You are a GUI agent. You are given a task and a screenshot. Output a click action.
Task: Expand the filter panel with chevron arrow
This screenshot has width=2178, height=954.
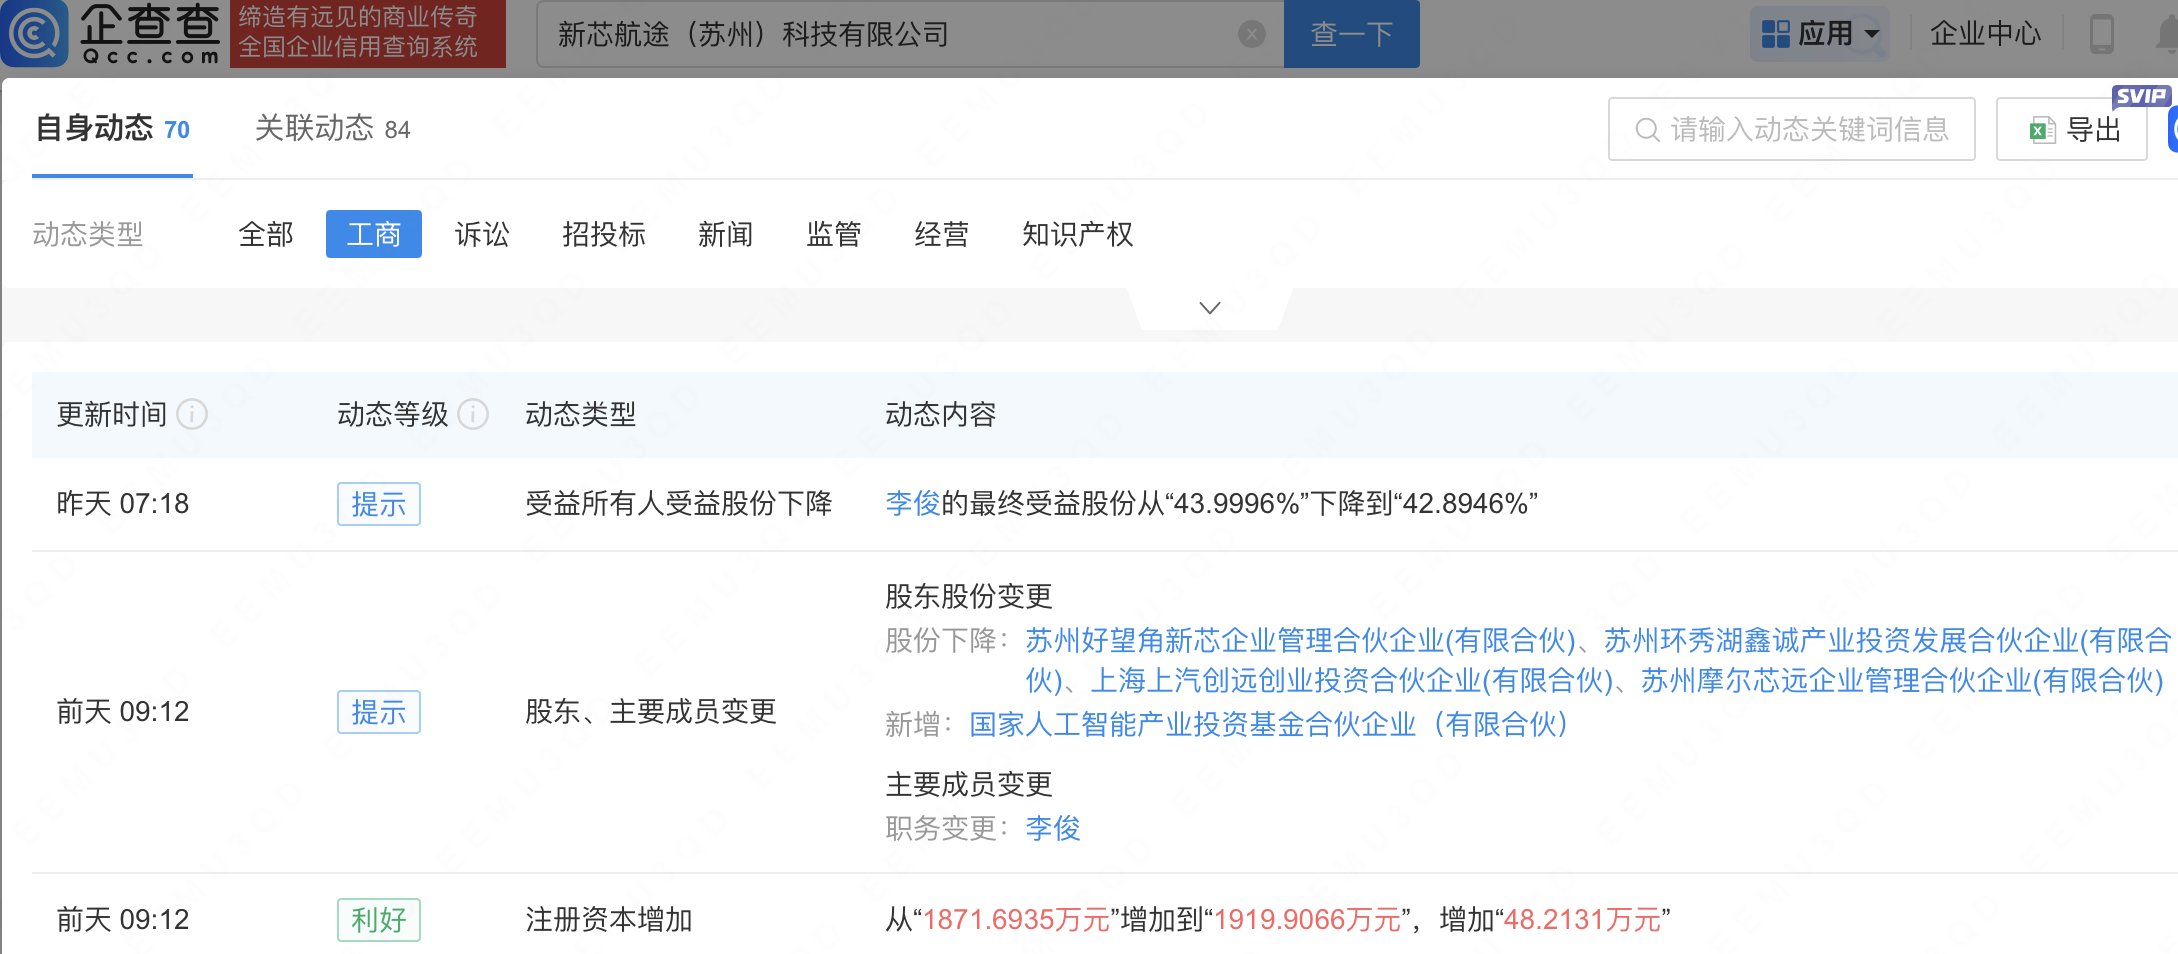1209,308
